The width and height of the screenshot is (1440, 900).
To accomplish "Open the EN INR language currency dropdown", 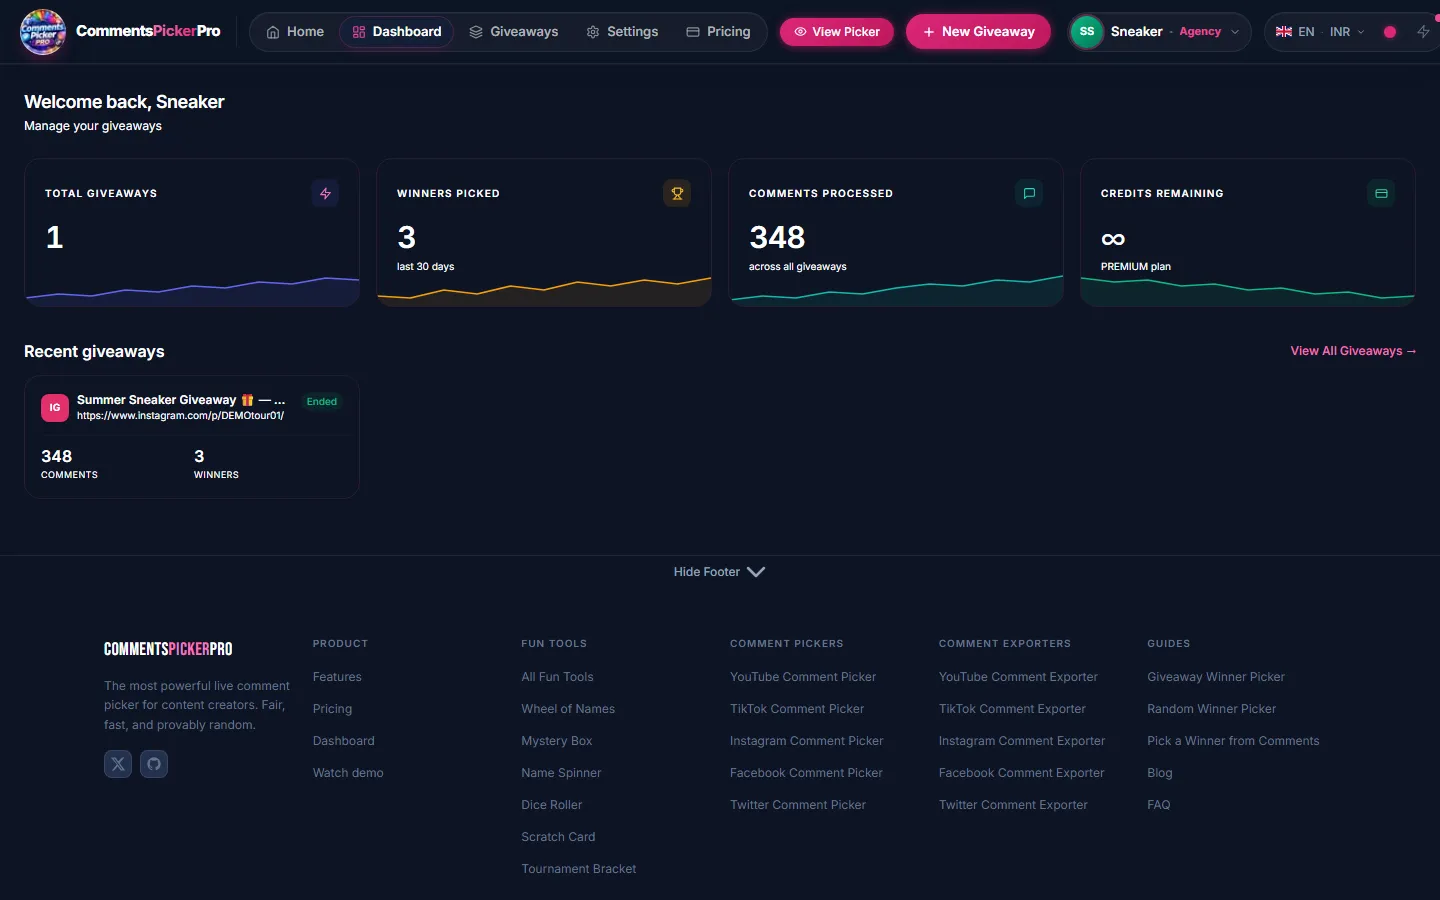I will point(1321,31).
